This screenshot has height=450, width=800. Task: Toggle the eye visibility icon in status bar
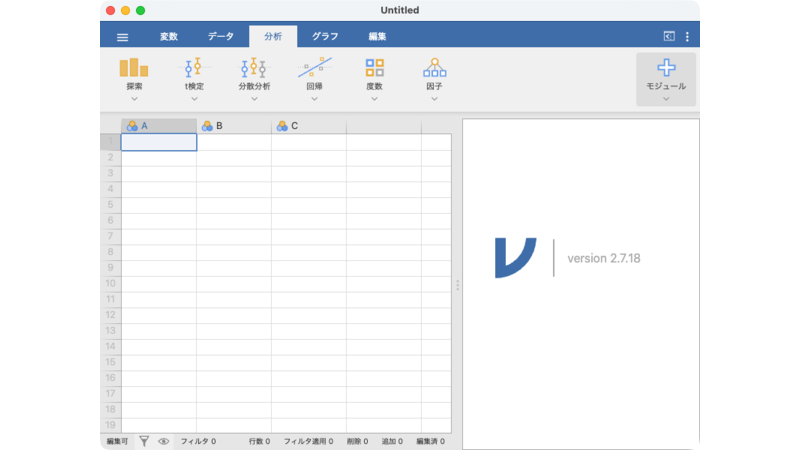[163, 440]
